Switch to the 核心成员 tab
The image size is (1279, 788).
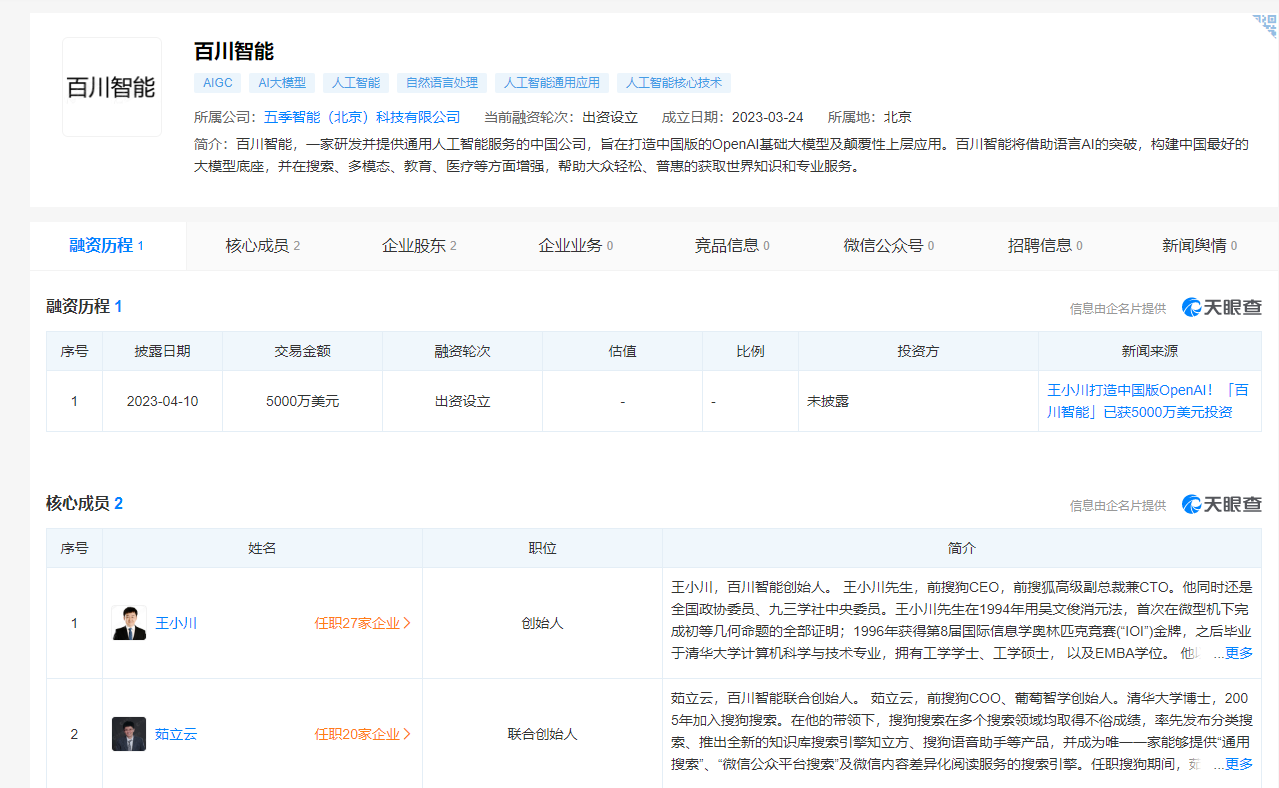click(x=262, y=246)
